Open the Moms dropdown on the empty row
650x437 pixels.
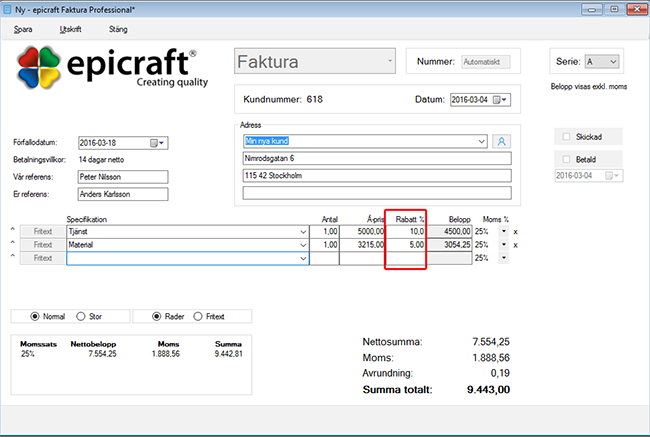[504, 258]
